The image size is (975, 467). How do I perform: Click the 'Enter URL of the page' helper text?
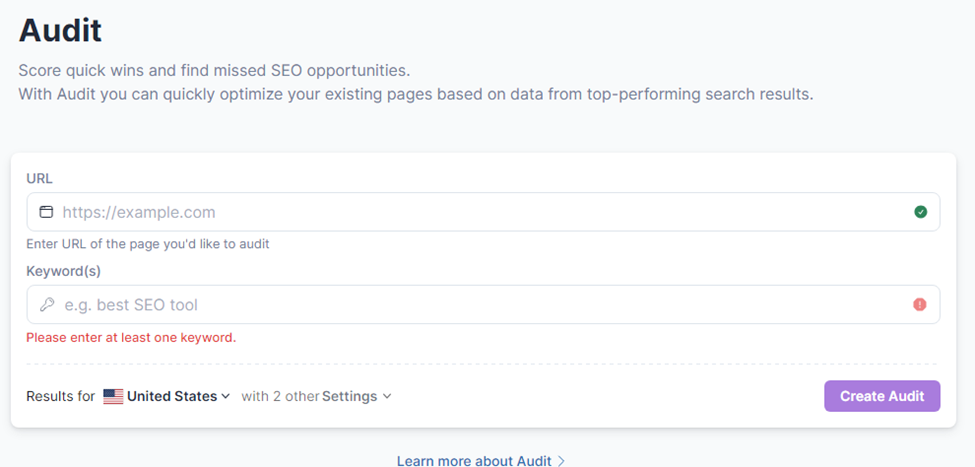[148, 244]
